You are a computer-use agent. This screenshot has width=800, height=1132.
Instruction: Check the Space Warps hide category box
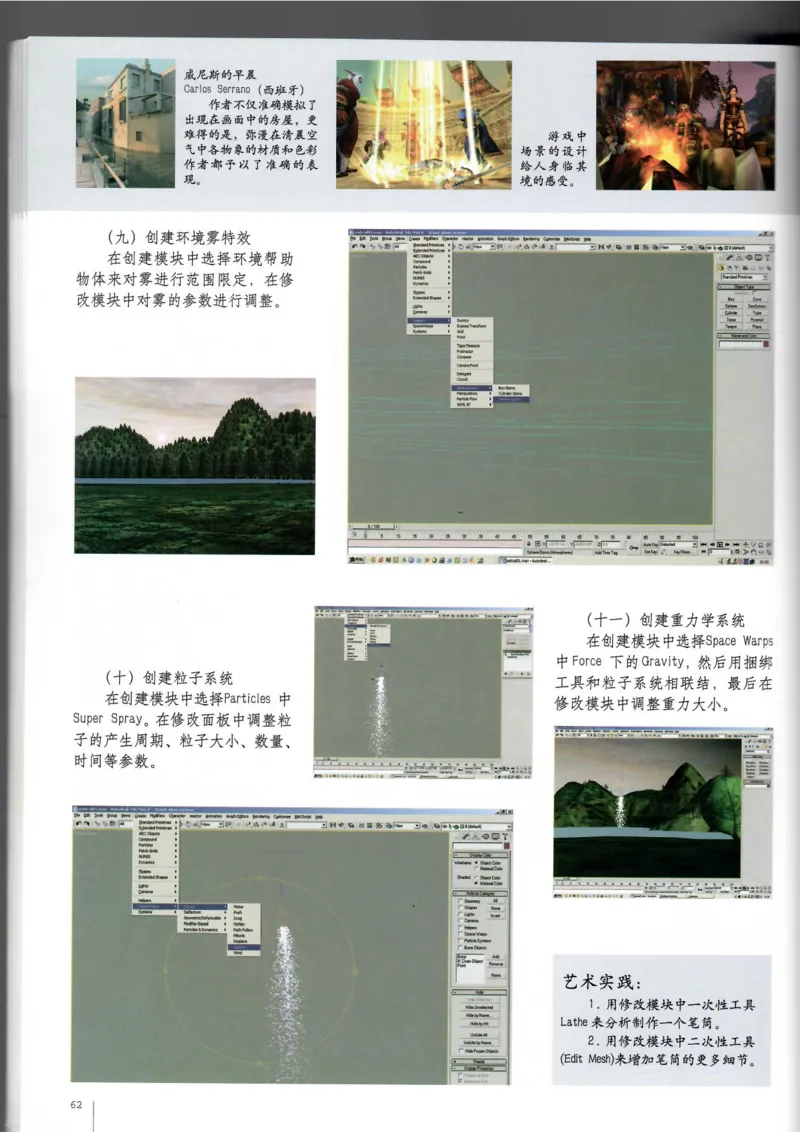point(460,934)
